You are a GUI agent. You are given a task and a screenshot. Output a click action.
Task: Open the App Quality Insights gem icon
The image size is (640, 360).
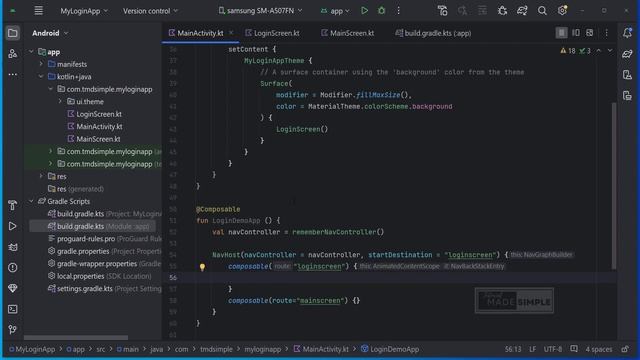[13, 288]
